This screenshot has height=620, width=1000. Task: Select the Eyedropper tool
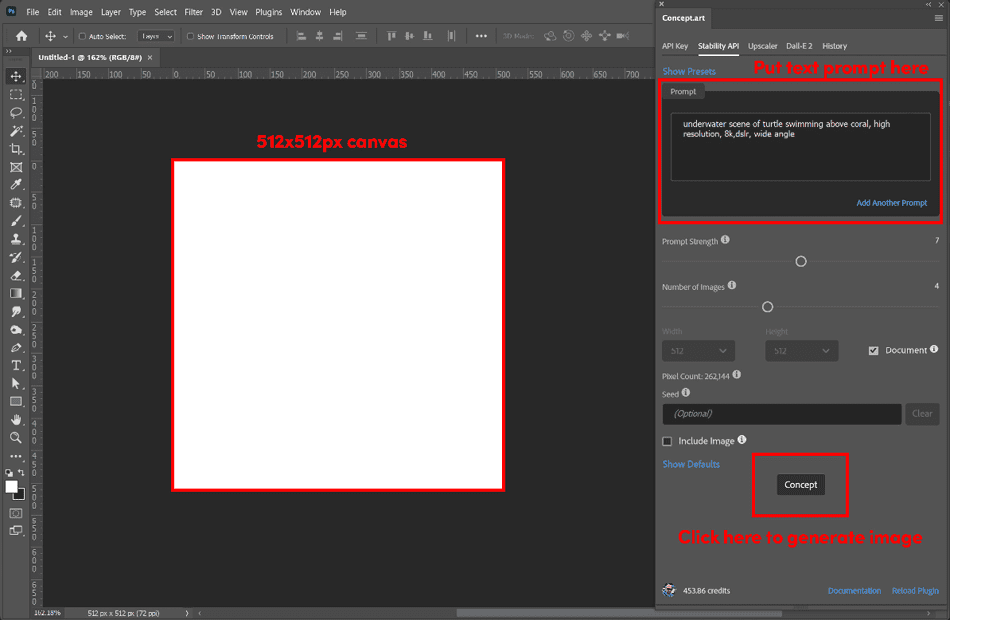[16, 185]
